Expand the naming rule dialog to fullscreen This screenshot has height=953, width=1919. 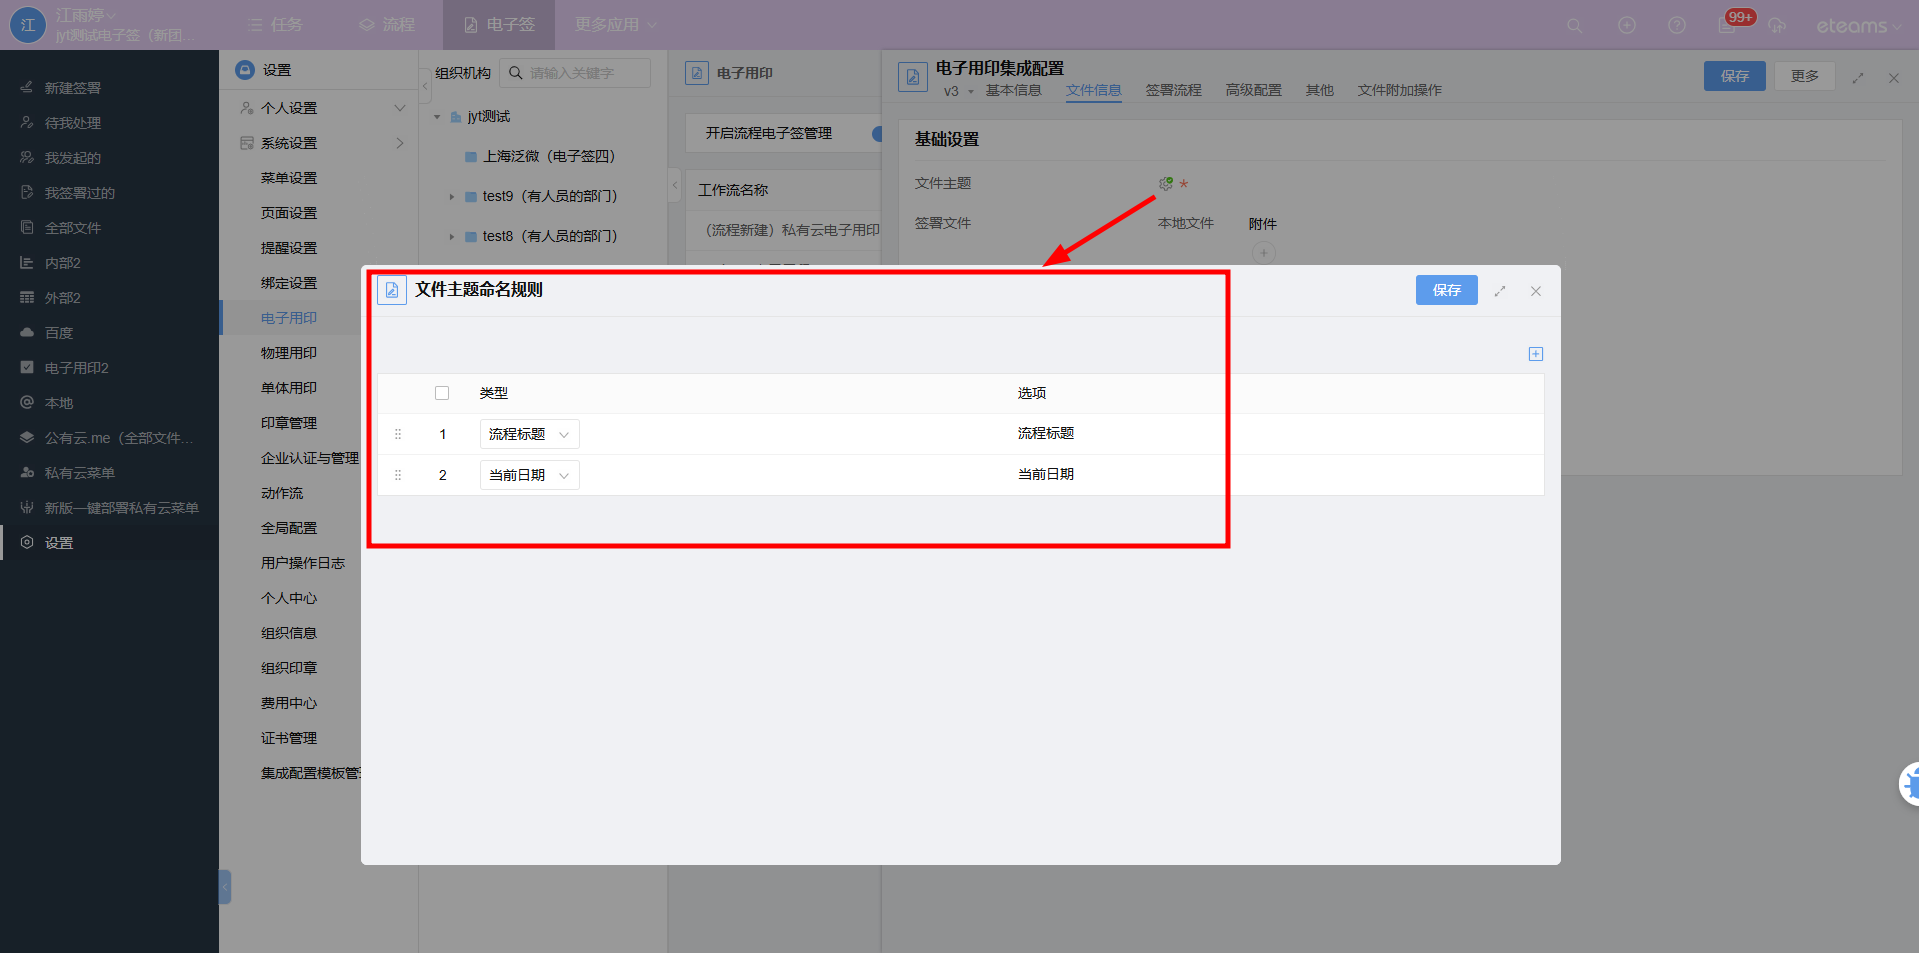1500,291
